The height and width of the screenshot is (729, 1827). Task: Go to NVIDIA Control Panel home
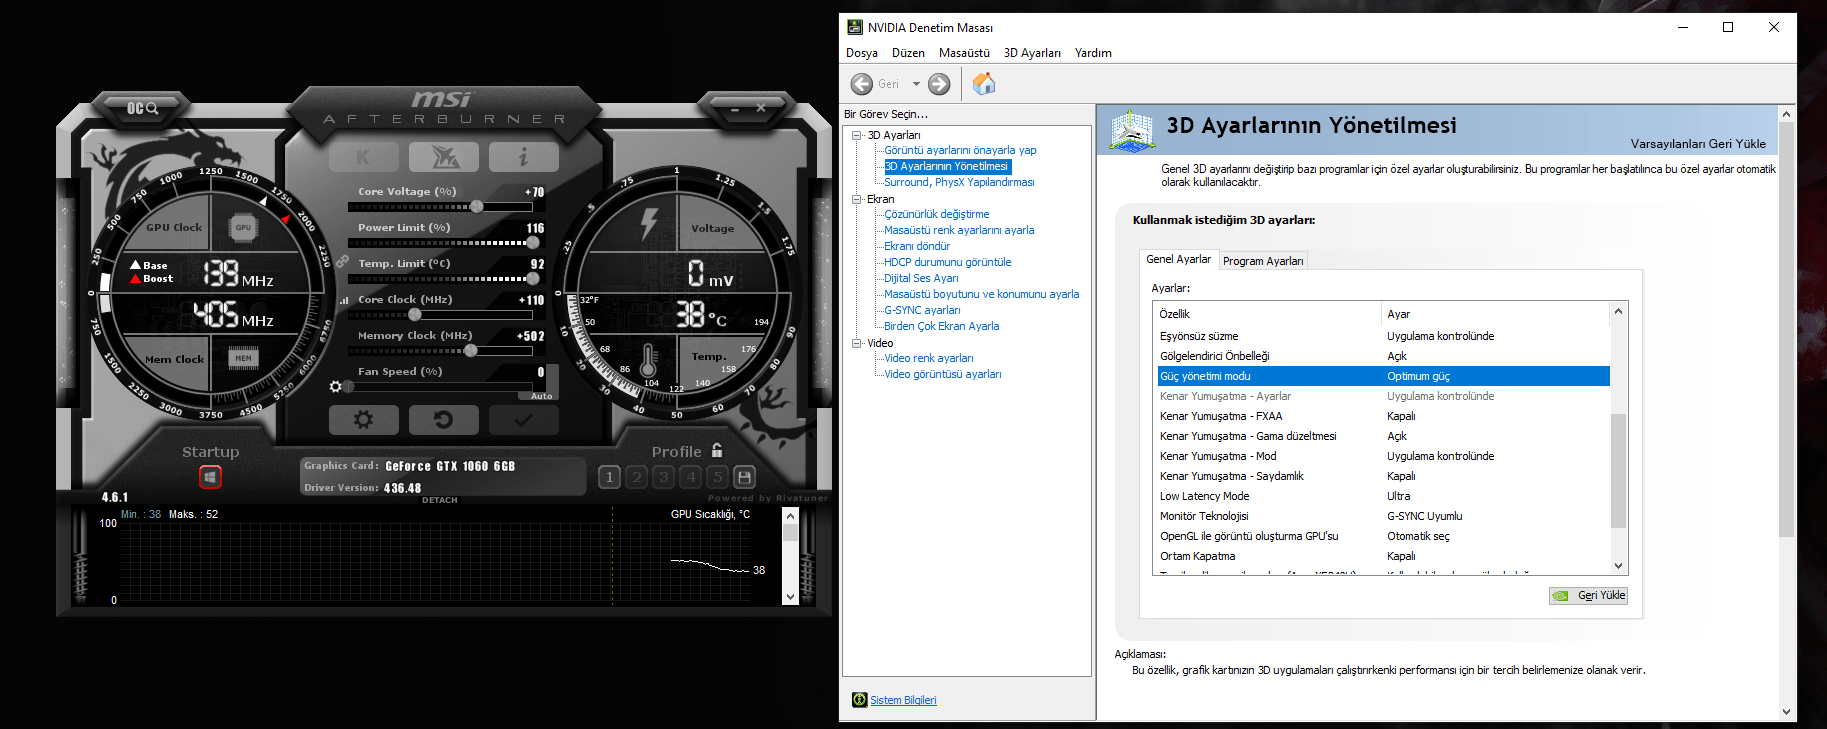coord(984,84)
